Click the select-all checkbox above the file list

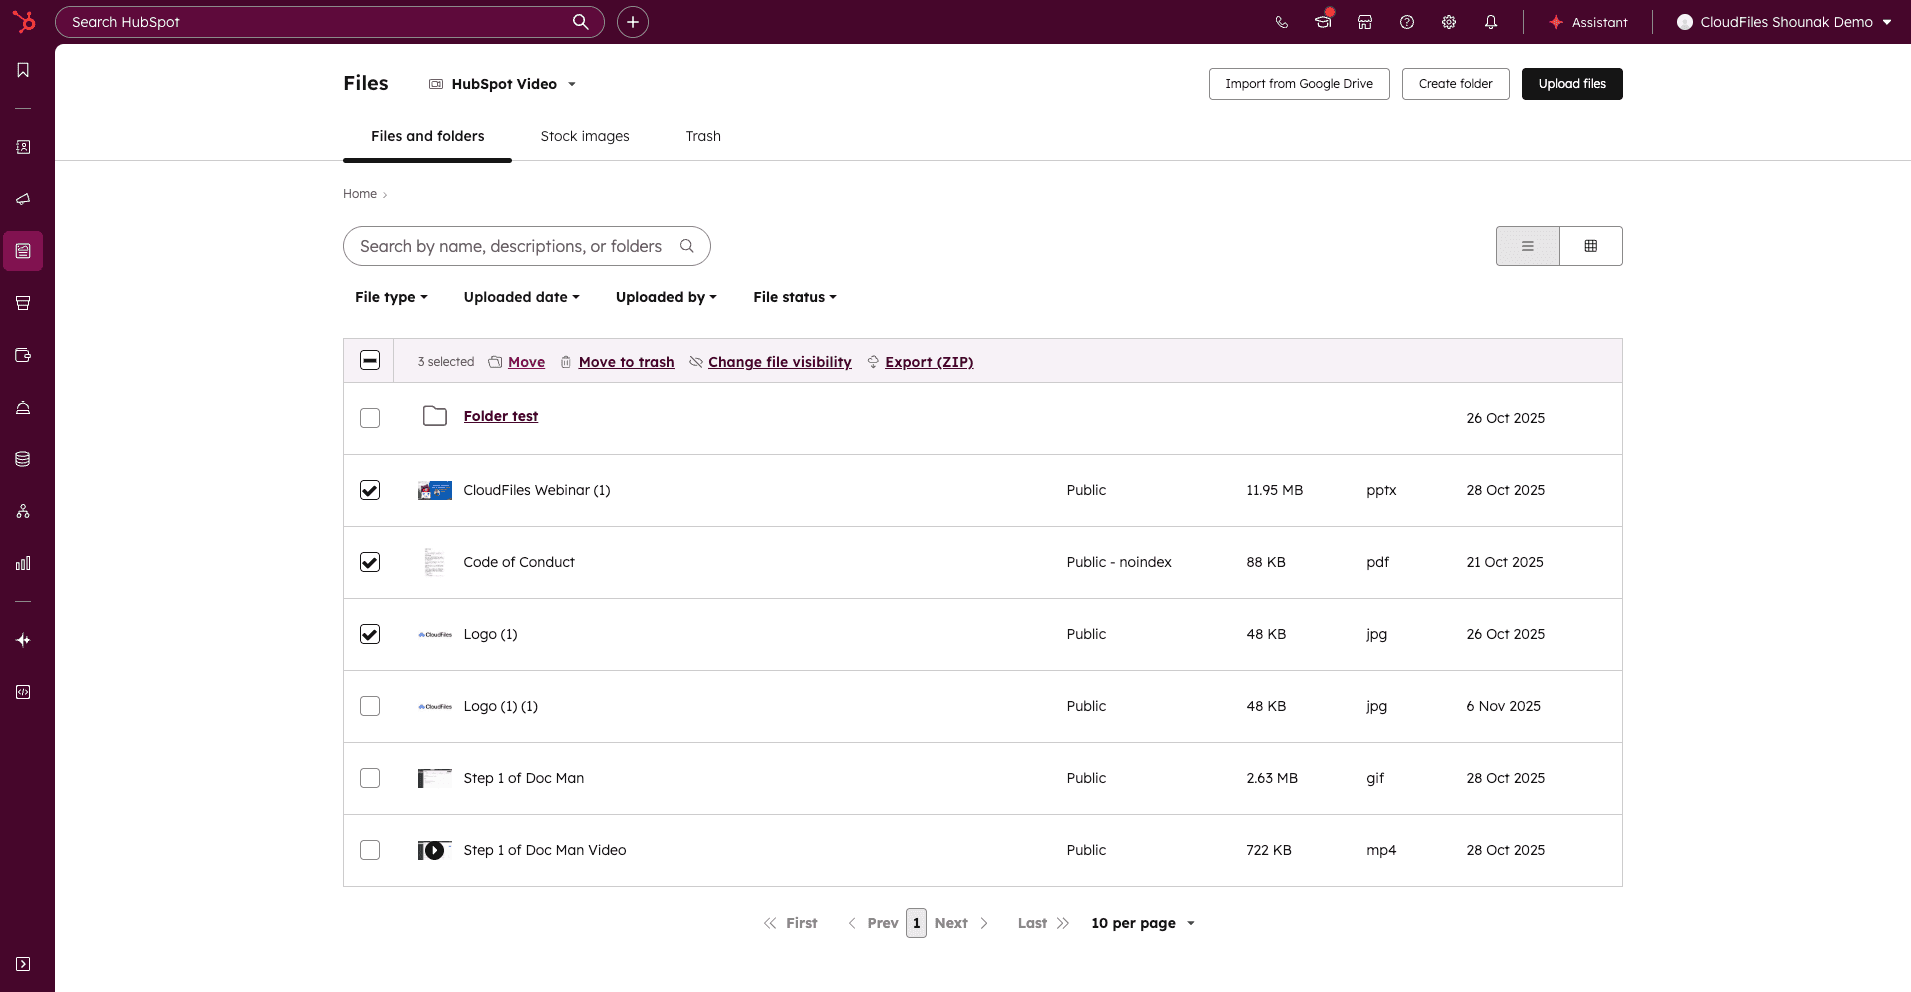pos(370,360)
